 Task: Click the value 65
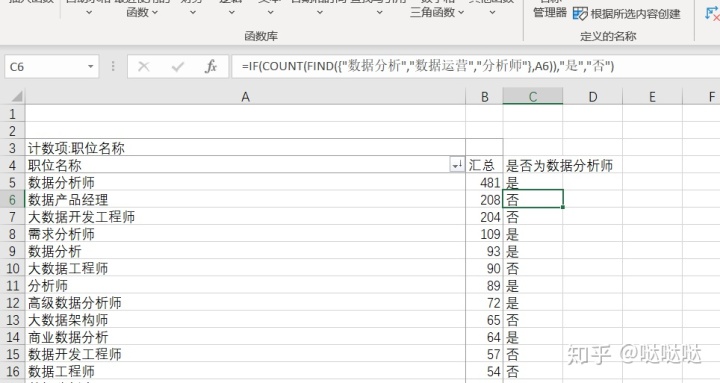tap(494, 320)
